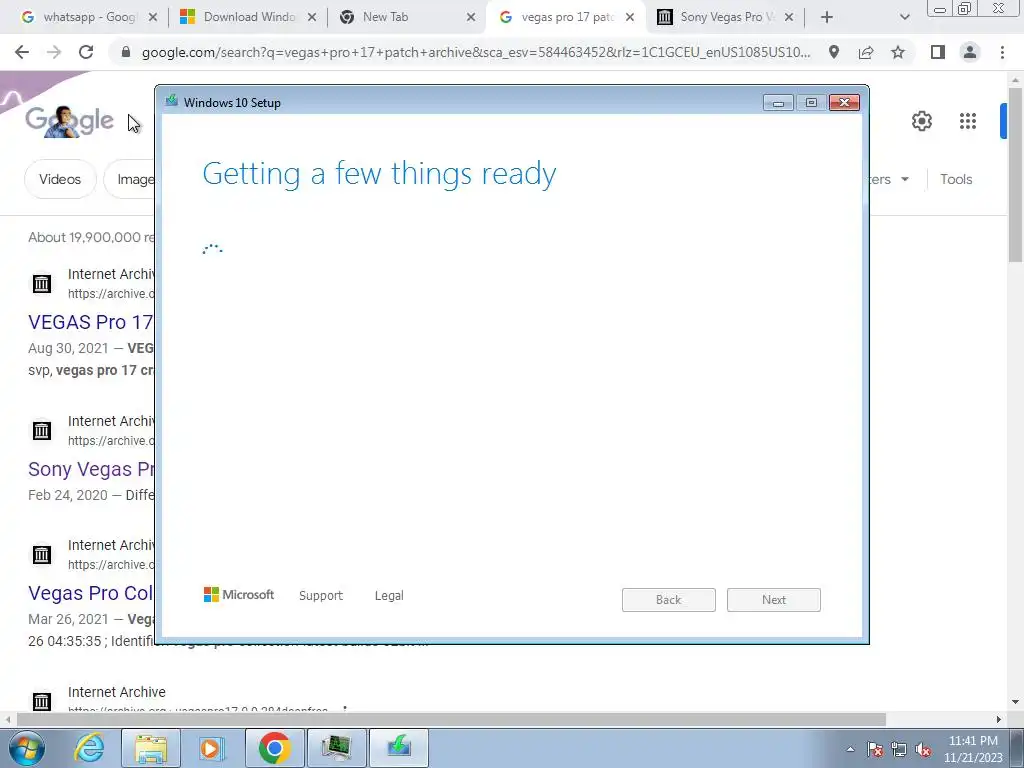The width and height of the screenshot is (1024, 768).
Task: Click the horizontal scrollbar thumb
Action: click(451, 719)
